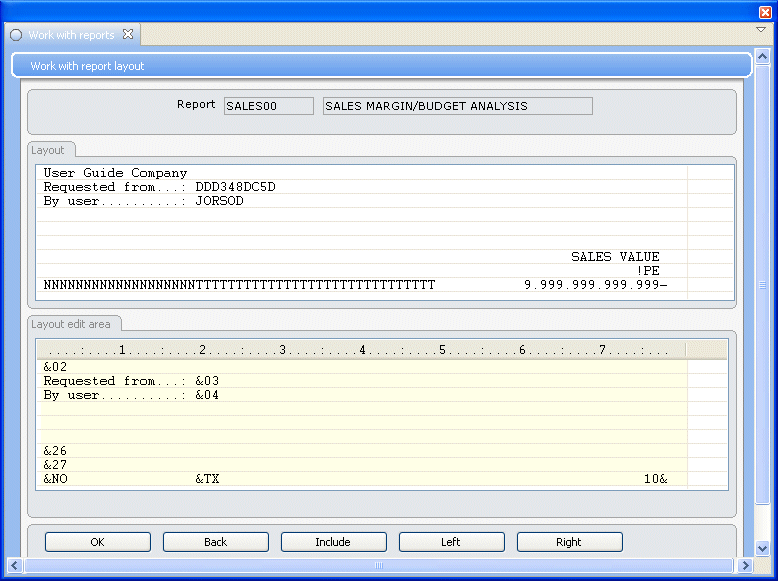Click the circle icon on Work with reports tab
The image size is (778, 581).
click(16, 35)
